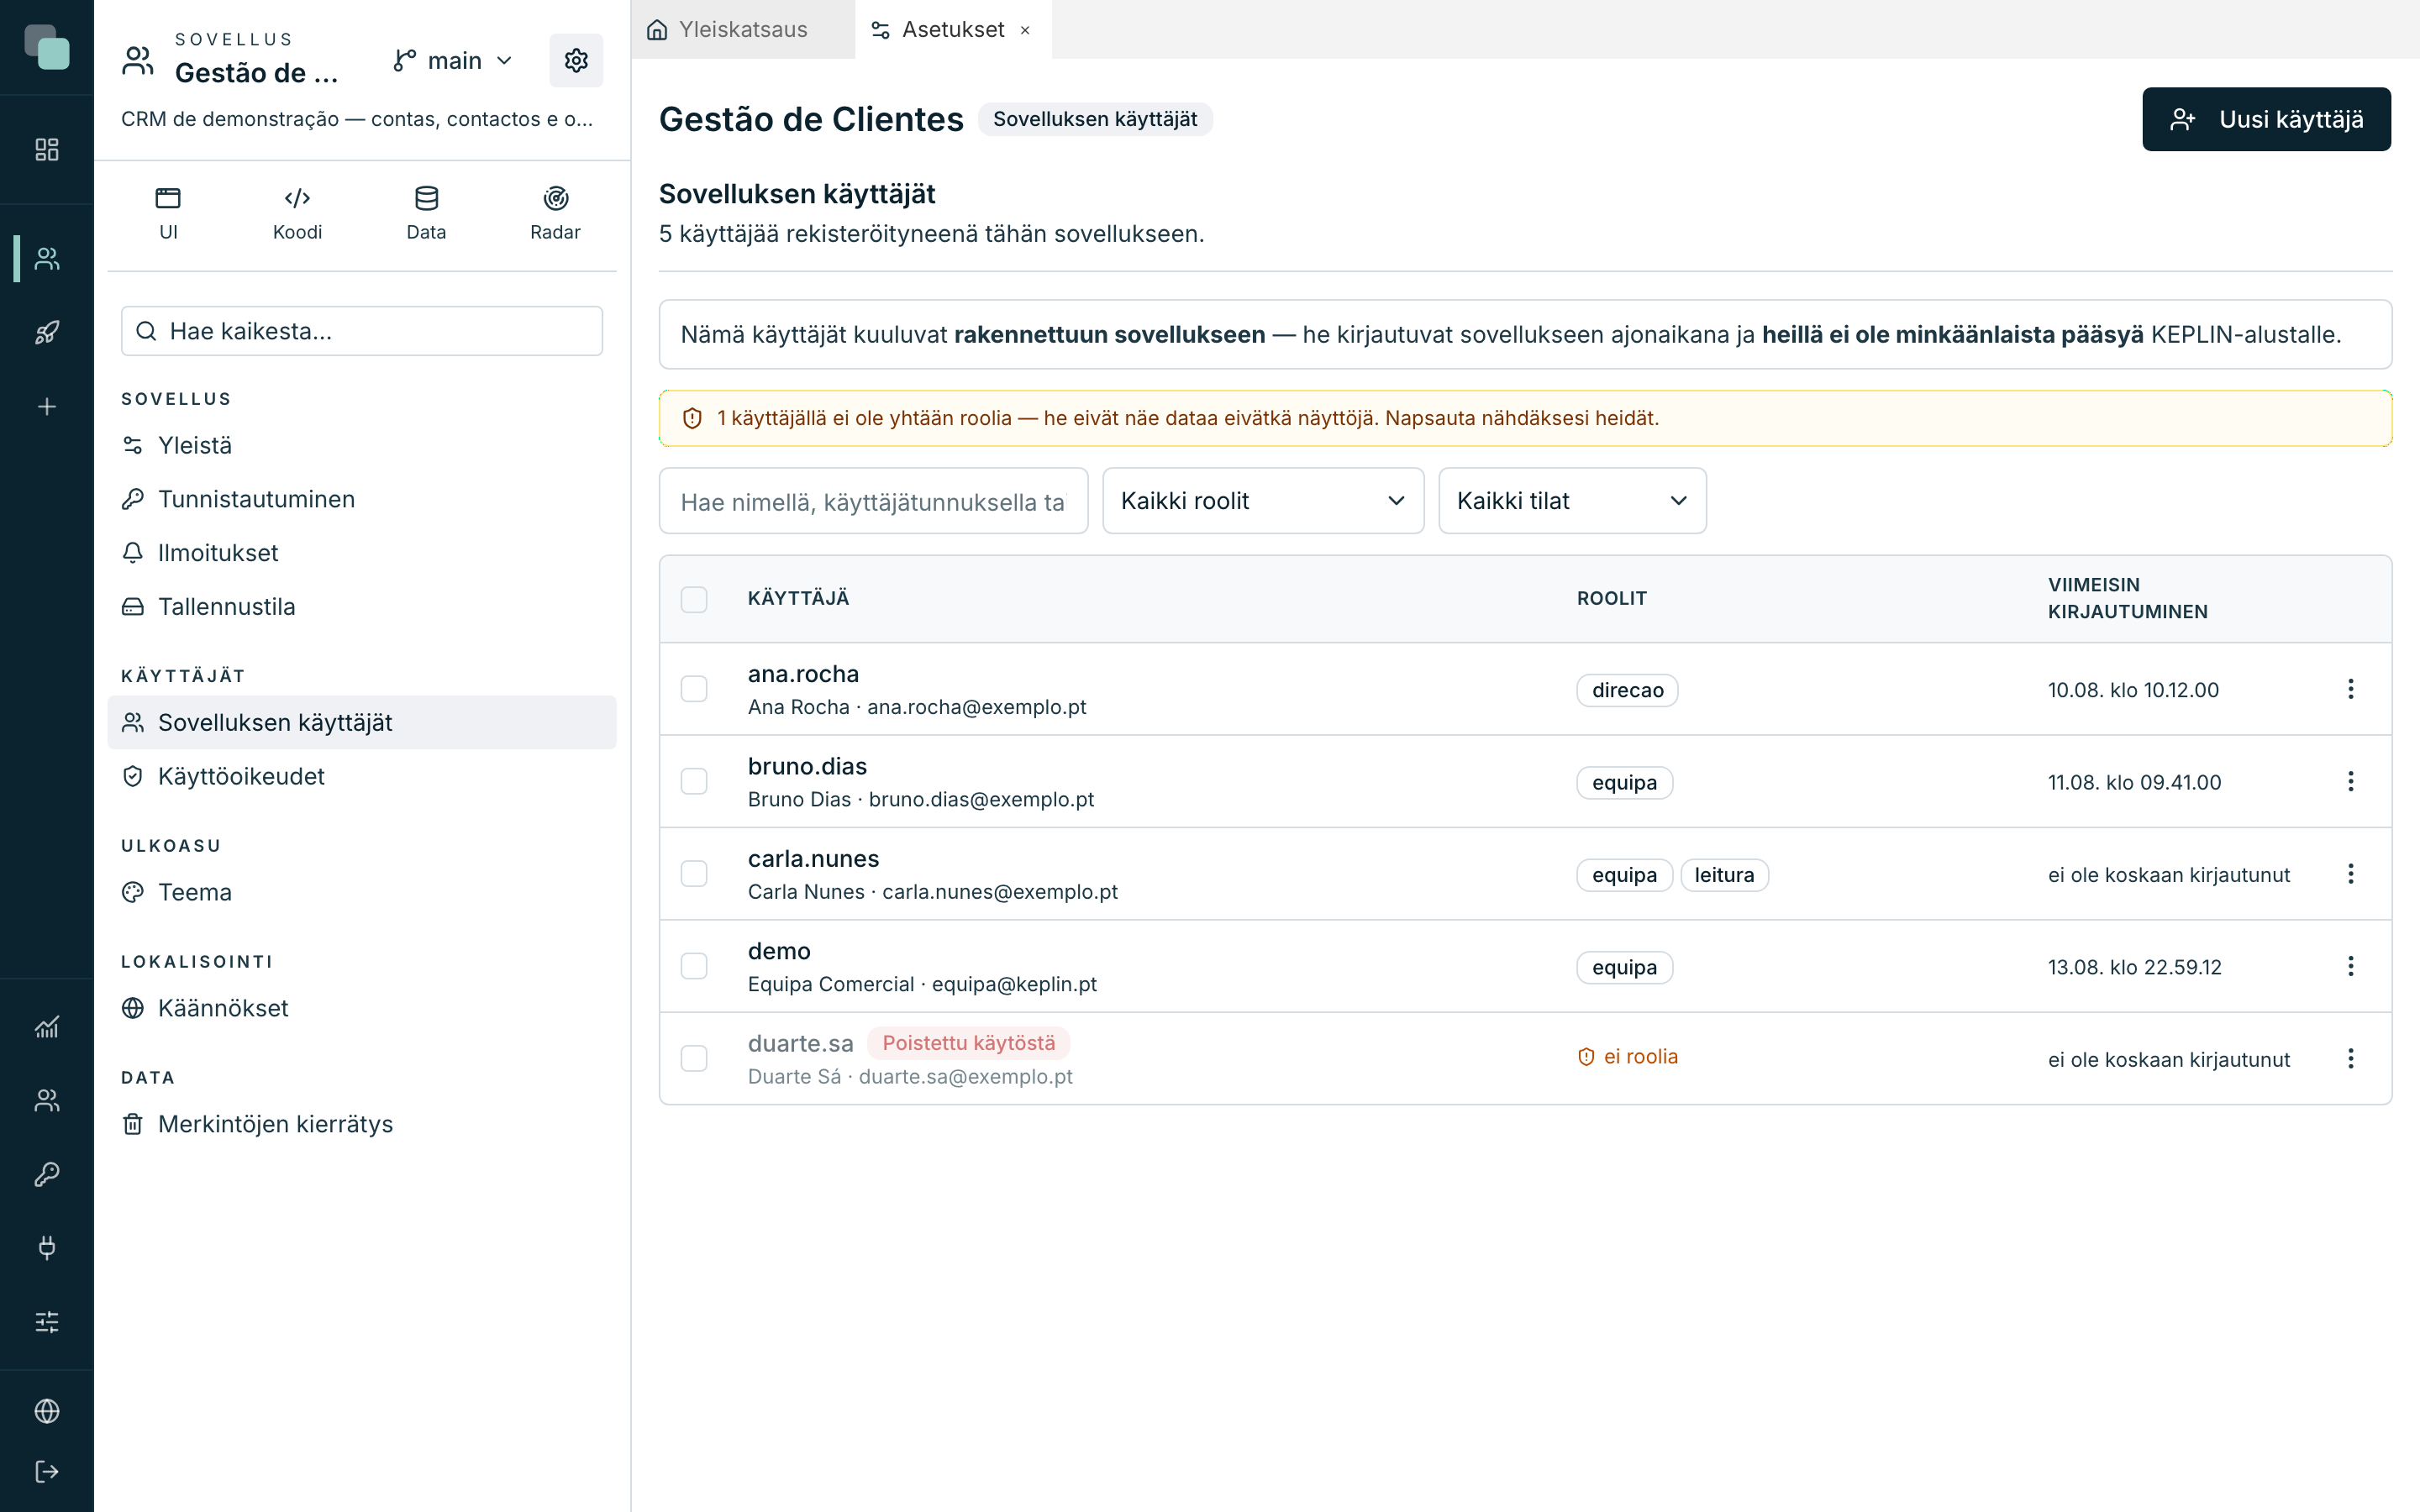Open row actions menu for ana.rocha
This screenshot has width=2420, height=1512.
2351,689
